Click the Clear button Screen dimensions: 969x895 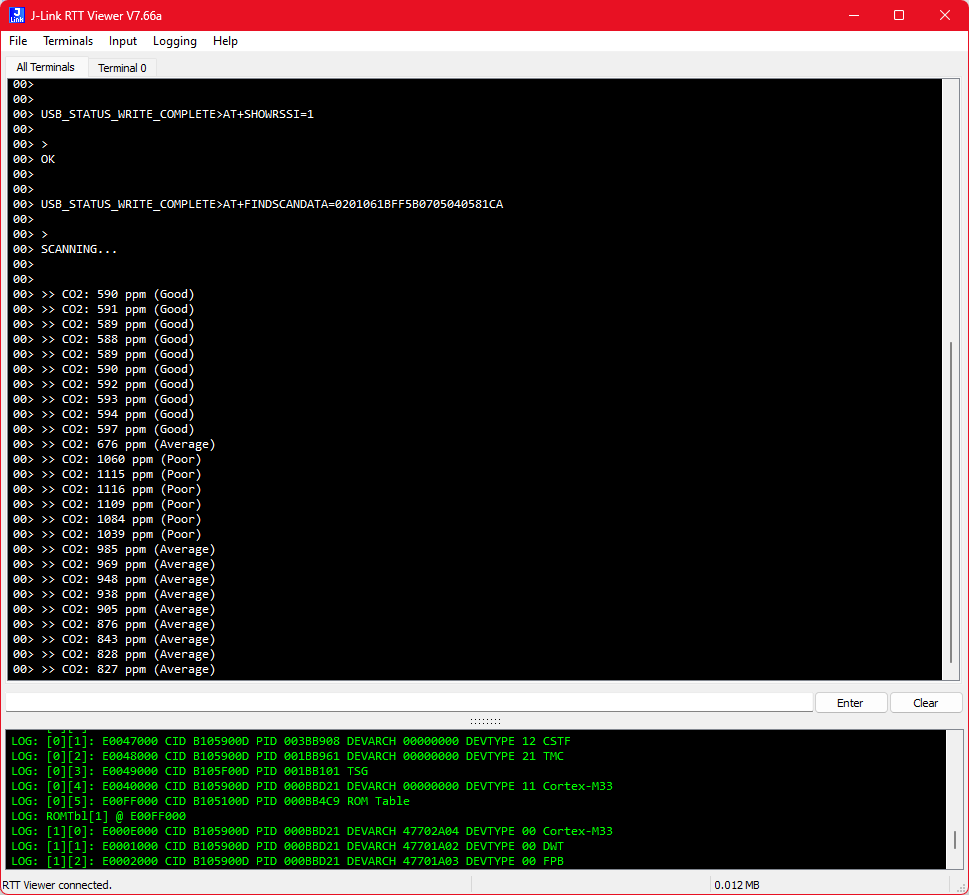[925, 703]
